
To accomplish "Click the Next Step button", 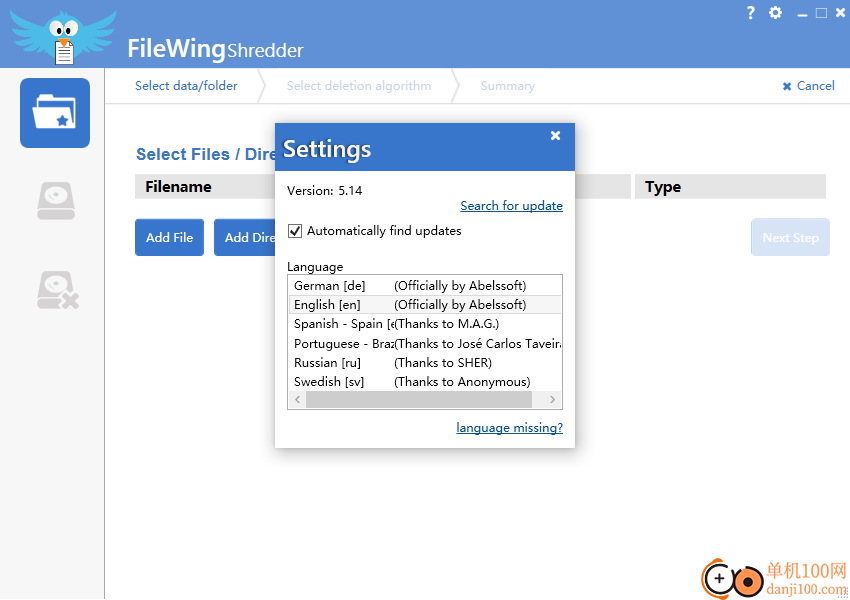I will pyautogui.click(x=790, y=237).
